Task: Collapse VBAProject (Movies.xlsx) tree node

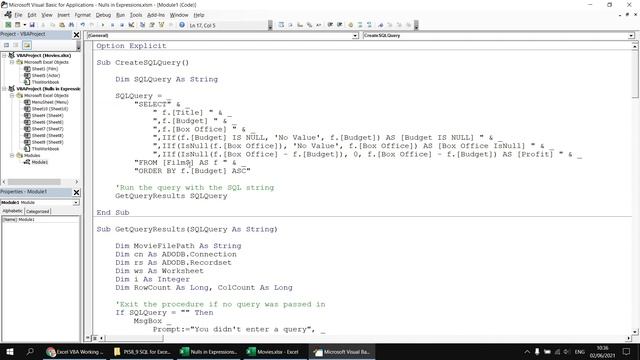Action: coord(4,55)
